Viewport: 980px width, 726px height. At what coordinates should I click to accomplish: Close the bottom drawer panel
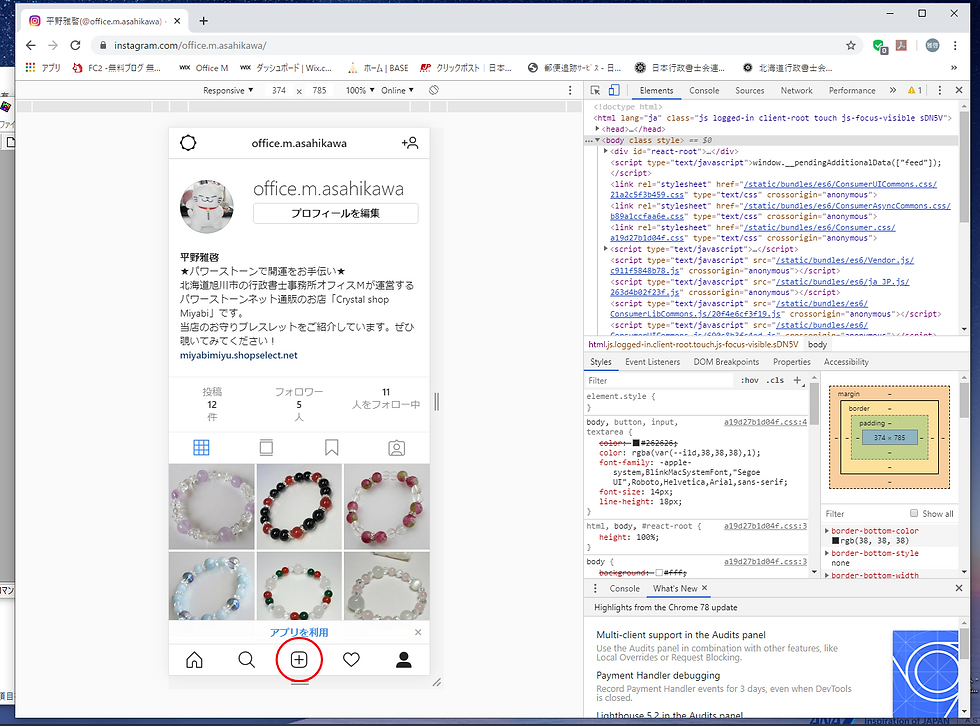pos(959,588)
